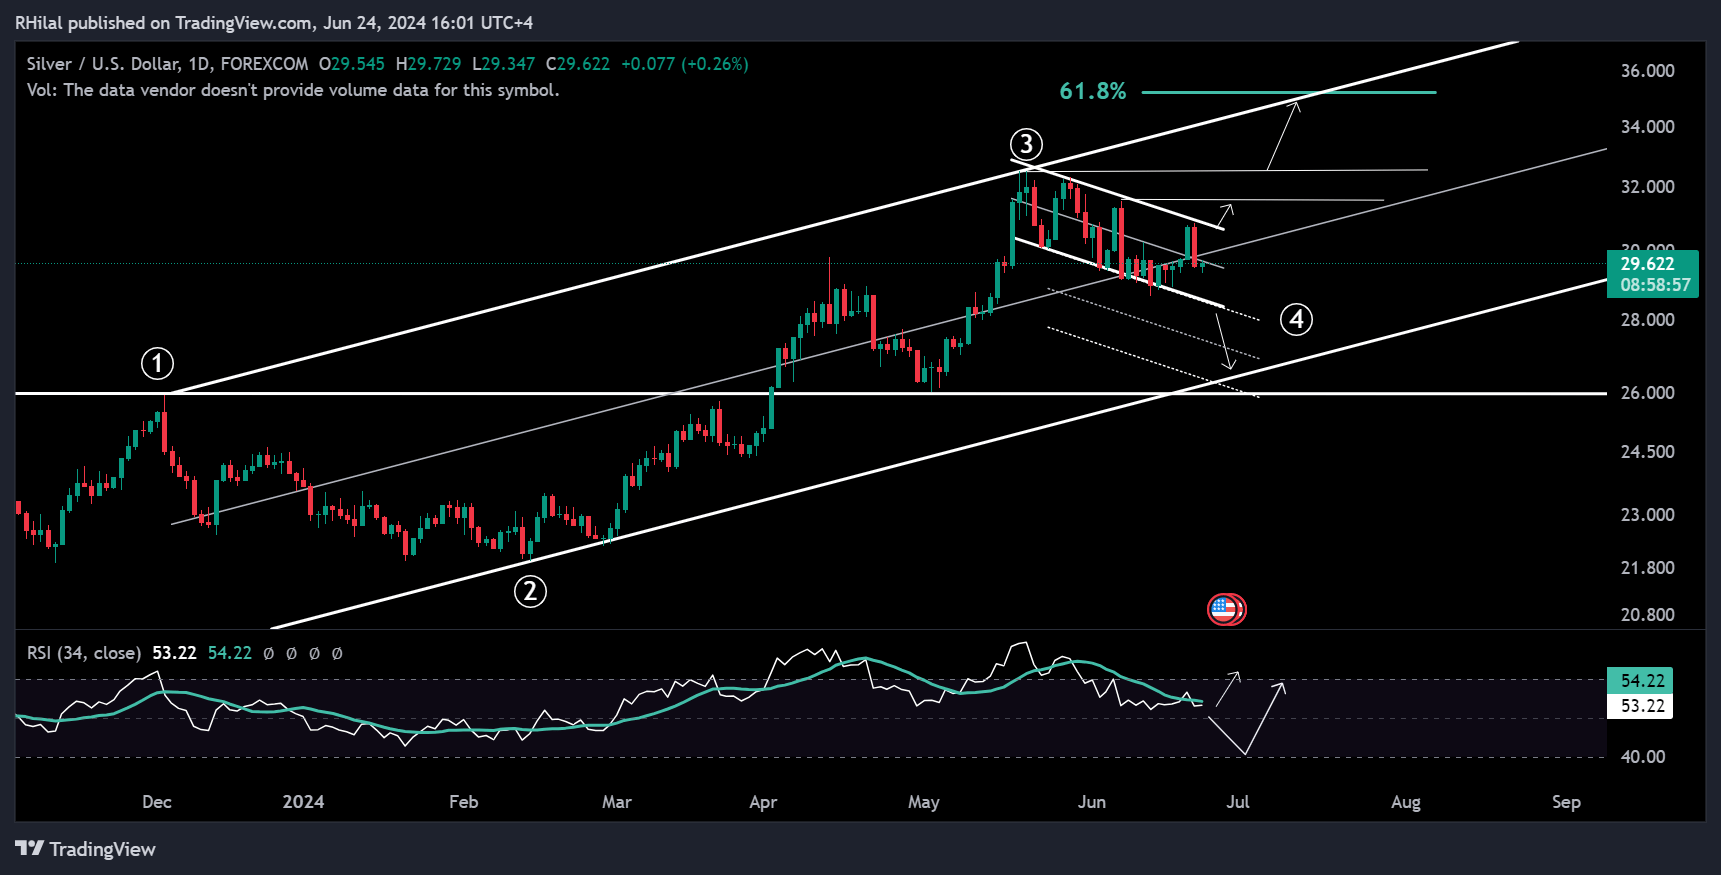Click the volume data notice text
1721x875 pixels.
(293, 90)
